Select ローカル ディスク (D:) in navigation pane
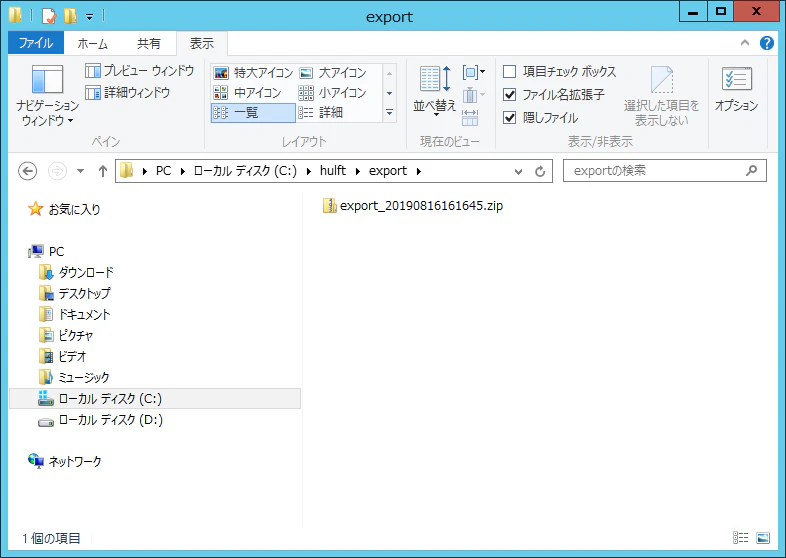 pyautogui.click(x=101, y=420)
